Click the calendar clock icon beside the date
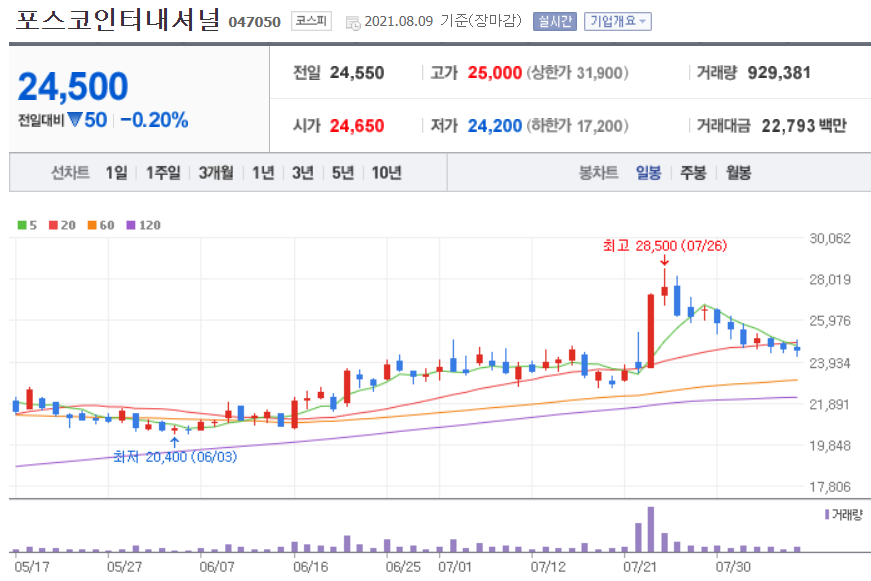The width and height of the screenshot is (871, 581). coord(353,23)
